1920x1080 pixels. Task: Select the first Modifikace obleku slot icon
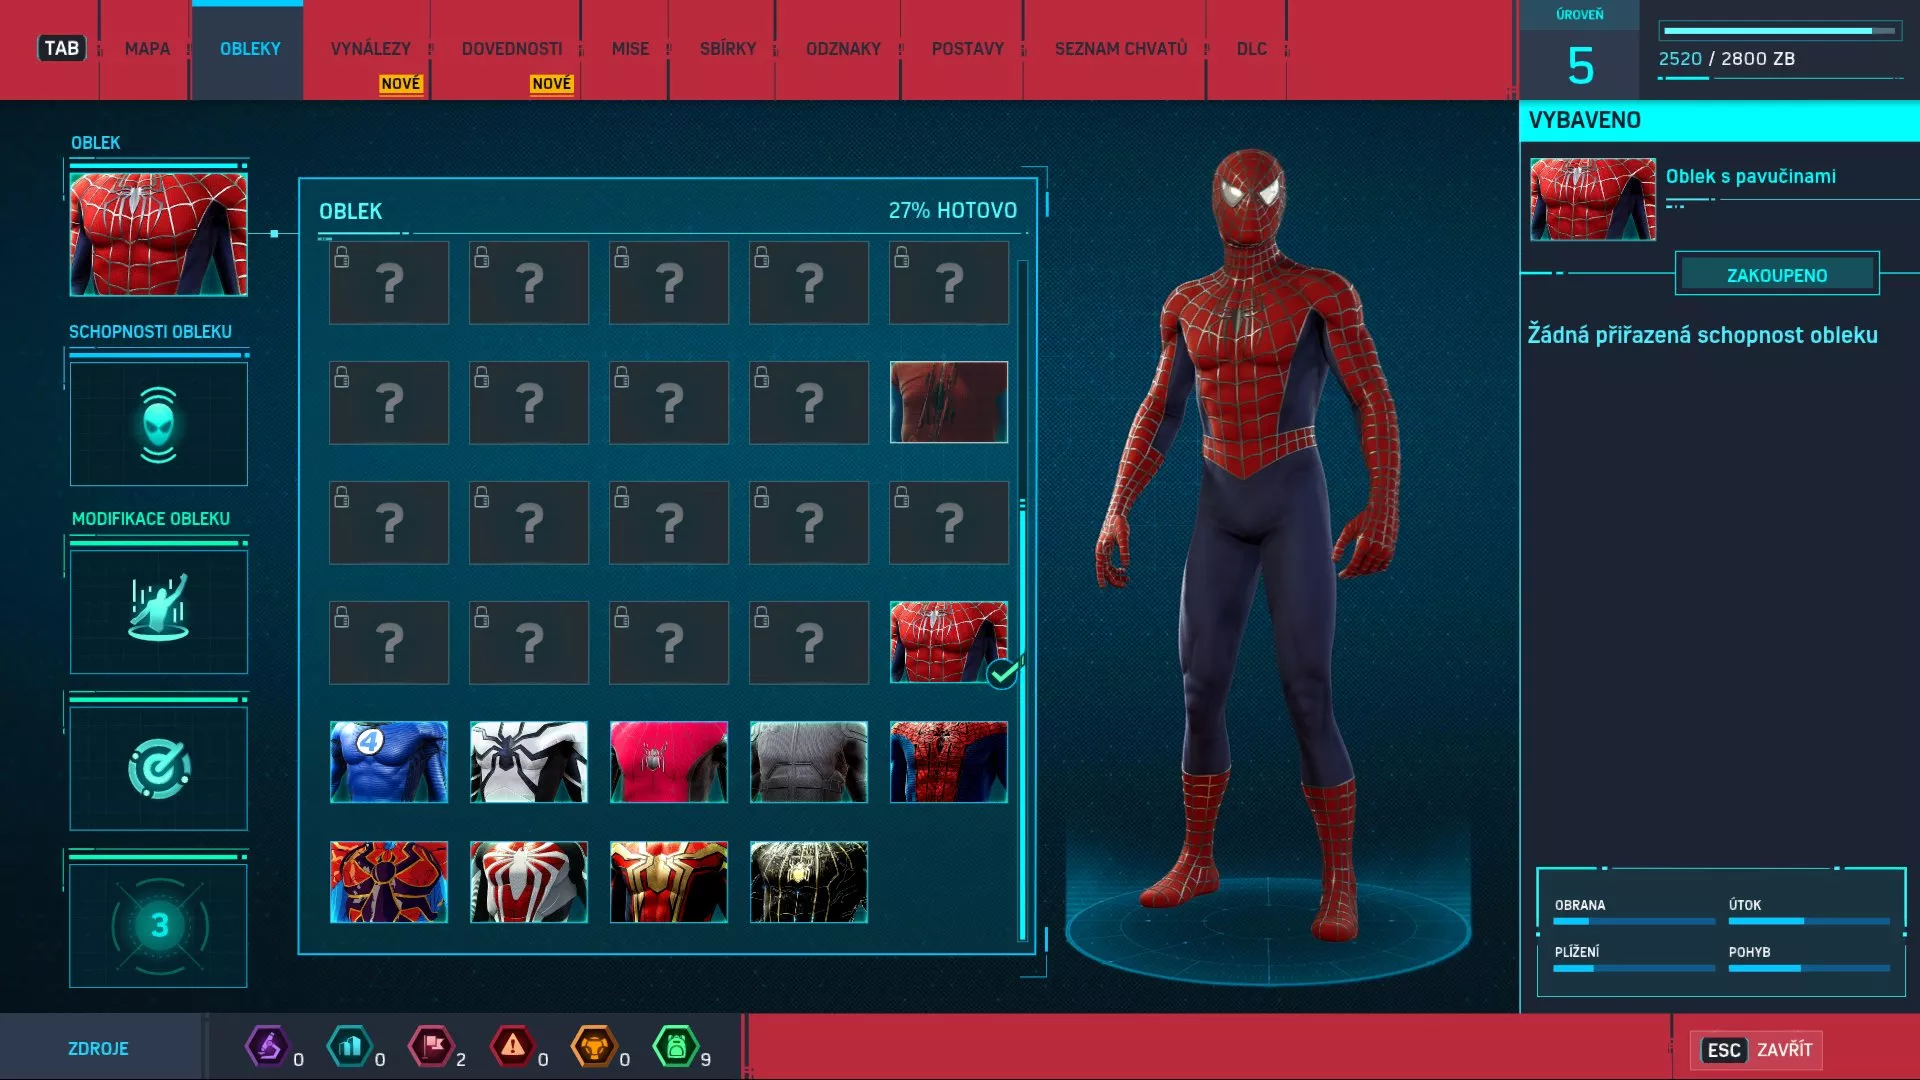pos(158,611)
